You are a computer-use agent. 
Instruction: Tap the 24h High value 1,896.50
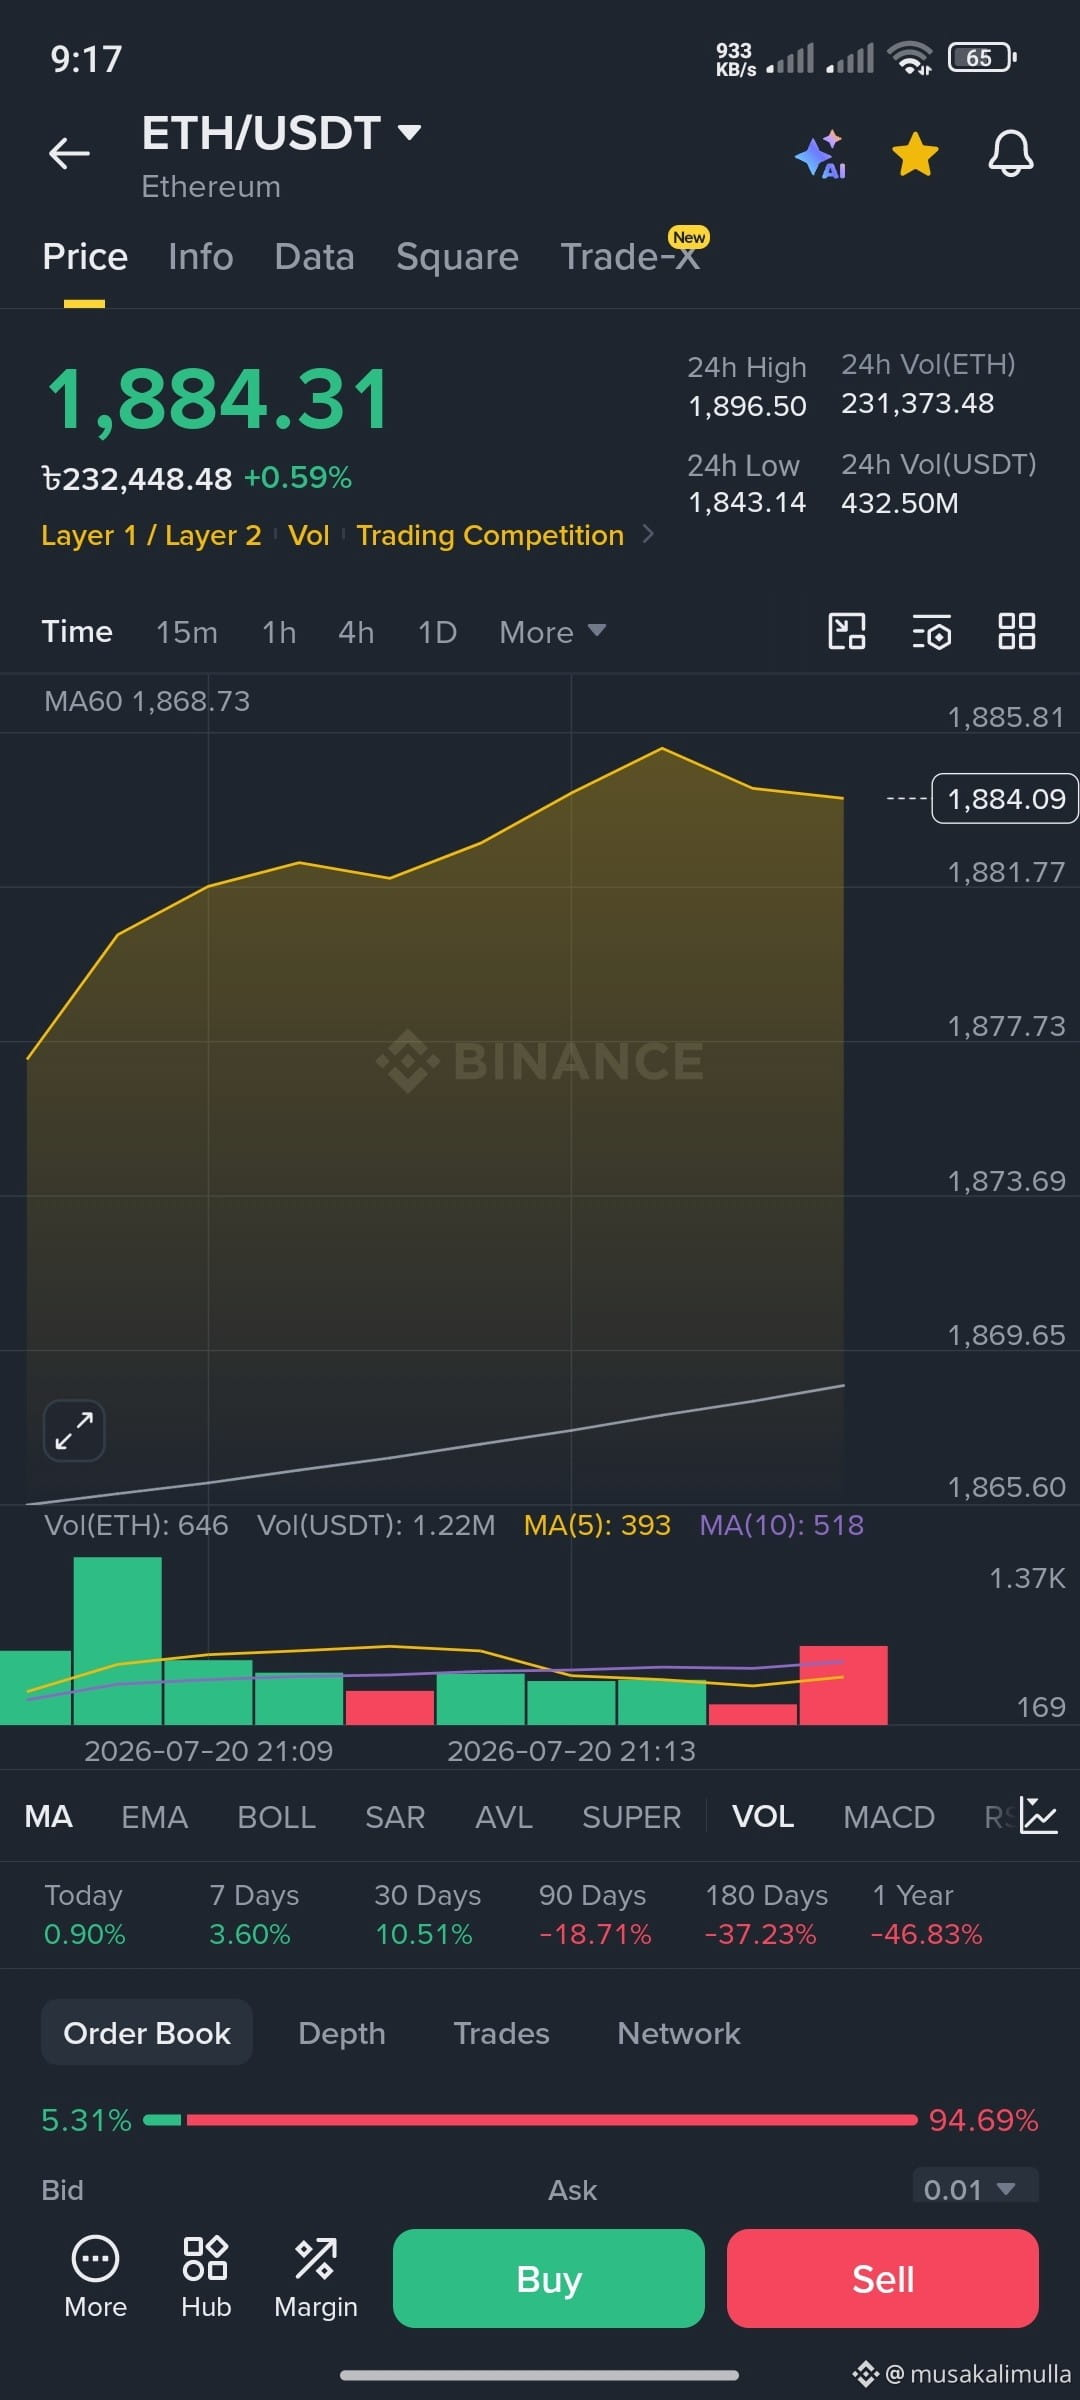747,407
